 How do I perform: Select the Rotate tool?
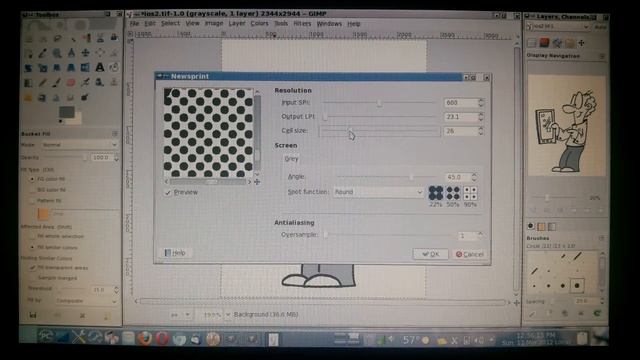coord(29,68)
